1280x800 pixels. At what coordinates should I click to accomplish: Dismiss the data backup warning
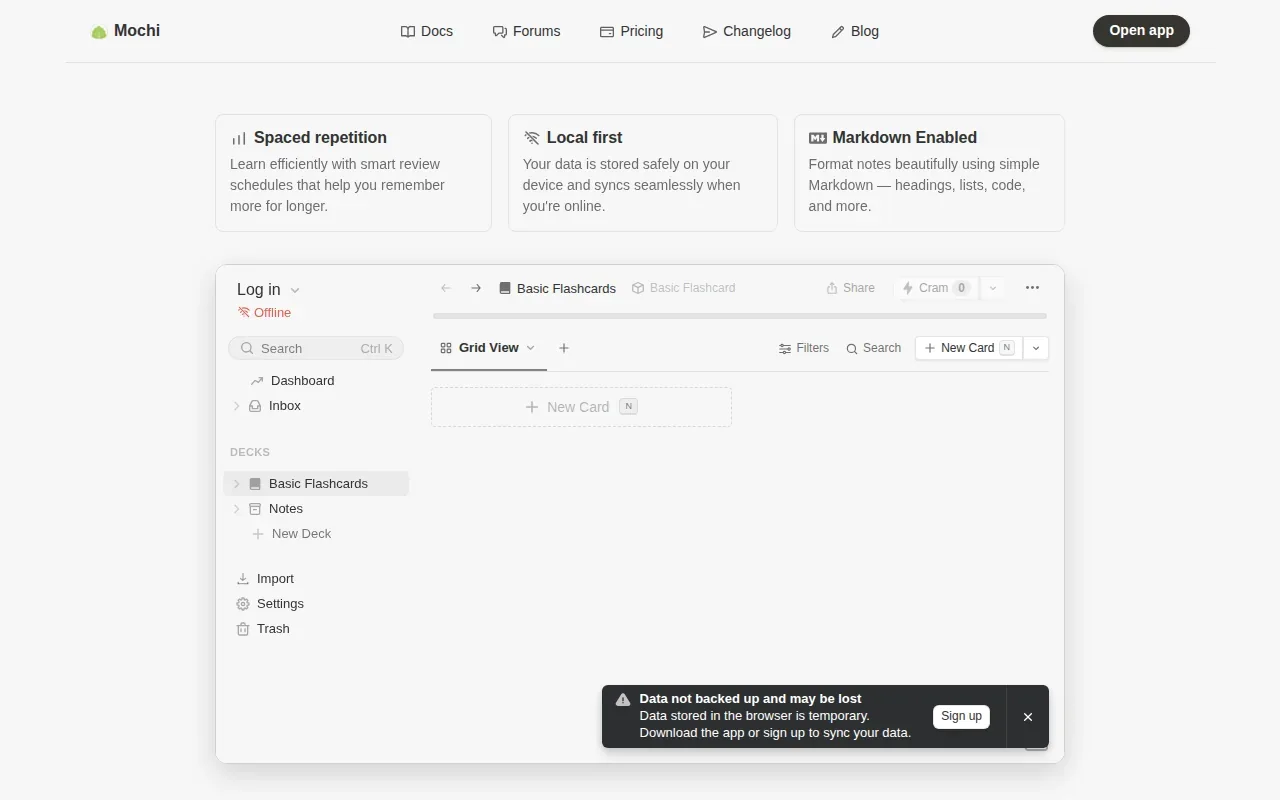click(1028, 717)
